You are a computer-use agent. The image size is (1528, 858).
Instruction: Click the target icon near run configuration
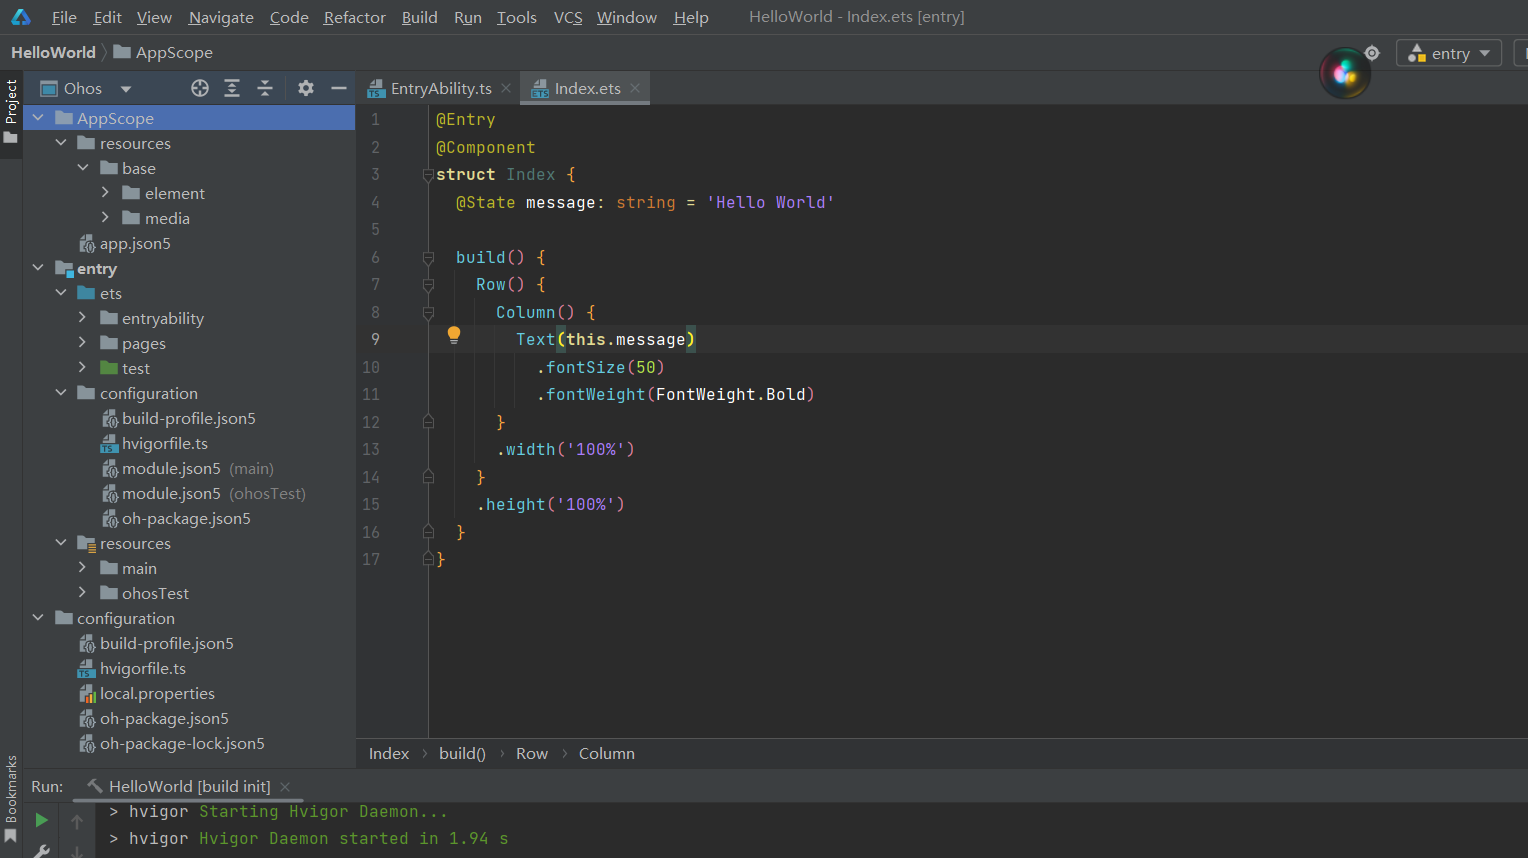click(1372, 53)
